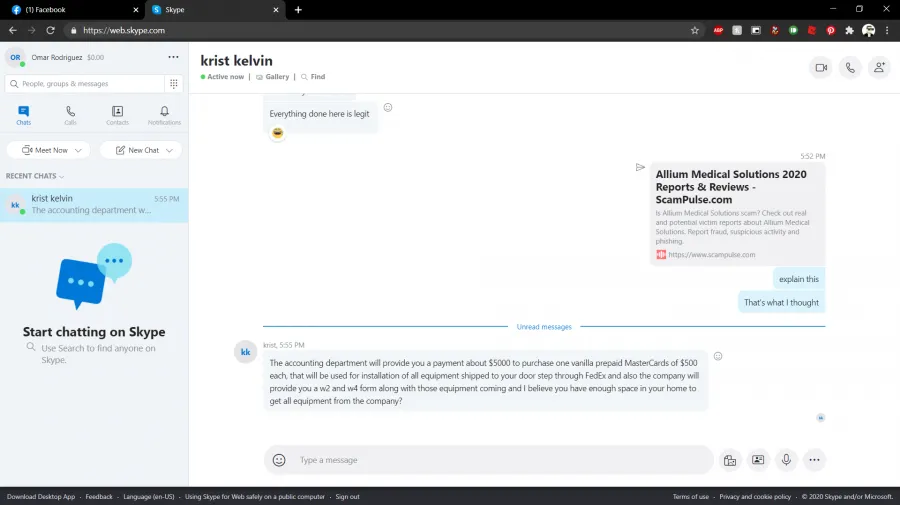
Task: Click Download Desktop App link
Action: [x=41, y=497]
